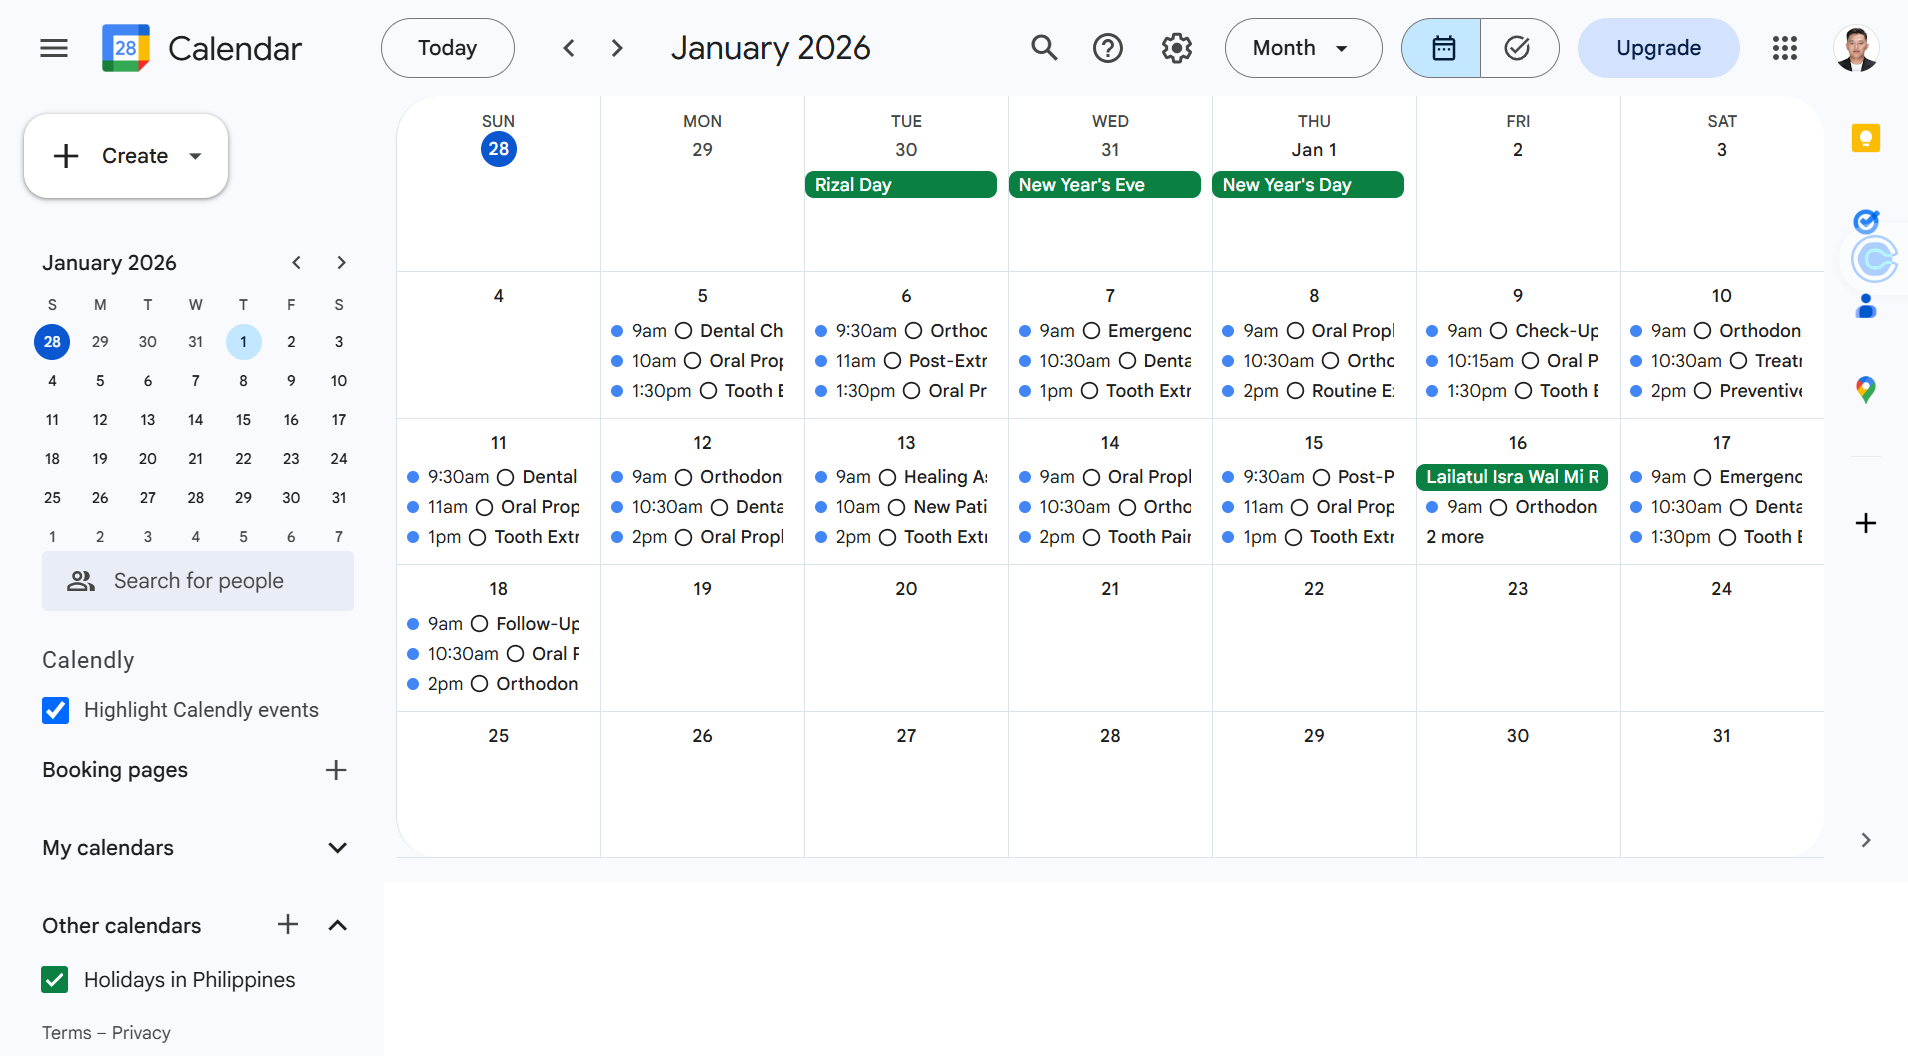Open Google Keep in side panel

(x=1866, y=138)
